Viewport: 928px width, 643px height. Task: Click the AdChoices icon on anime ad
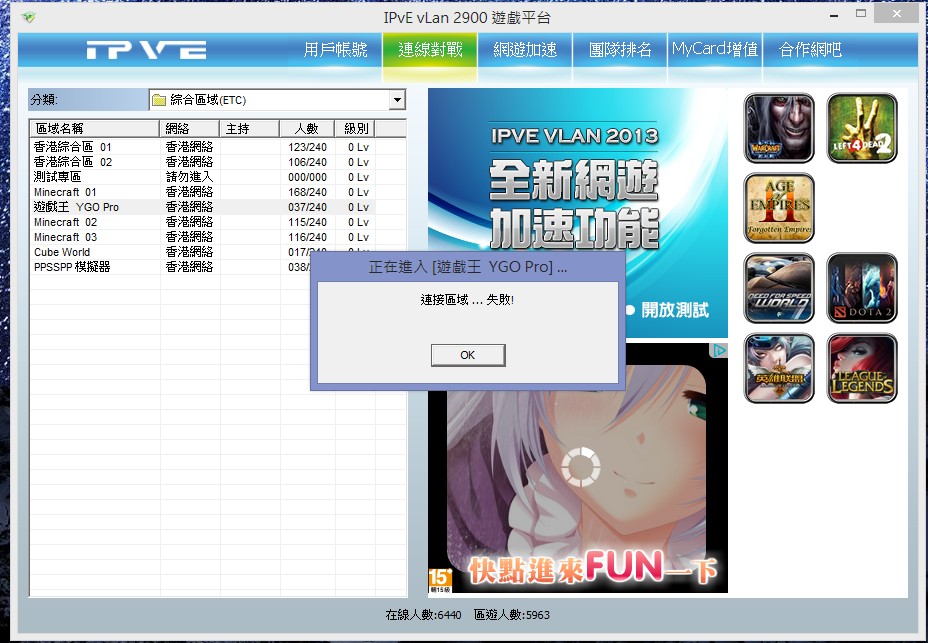[718, 351]
